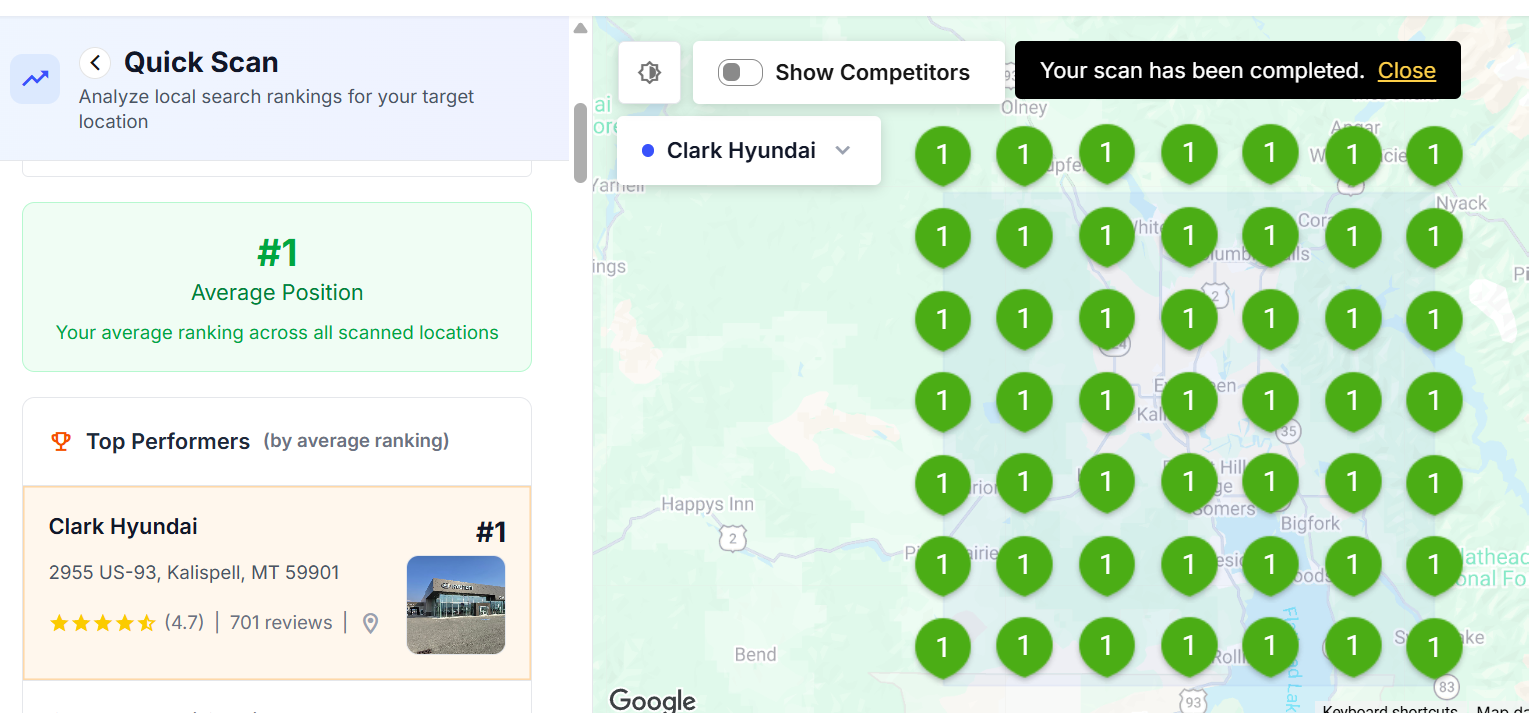The width and height of the screenshot is (1529, 713).
Task: Click the trending chart icon beside Quick Scan
Action: coord(35,78)
